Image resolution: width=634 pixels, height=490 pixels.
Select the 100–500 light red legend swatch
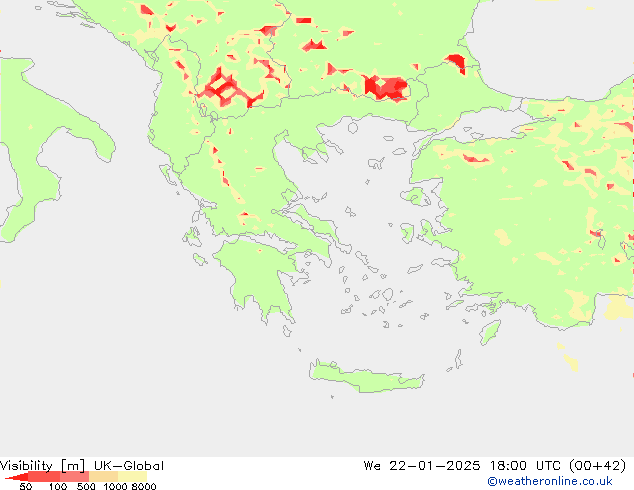pyautogui.click(x=74, y=476)
